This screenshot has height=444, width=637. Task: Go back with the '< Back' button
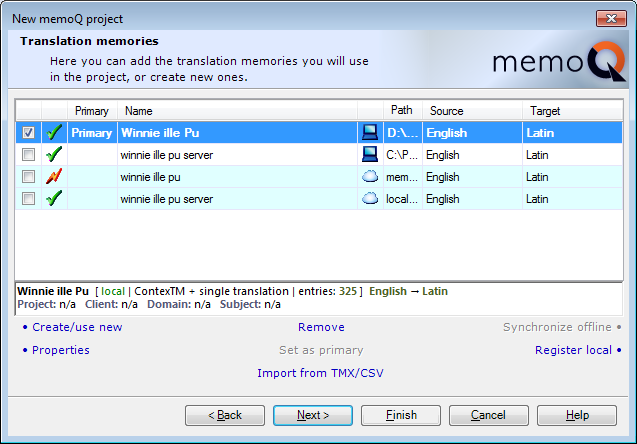coord(225,415)
